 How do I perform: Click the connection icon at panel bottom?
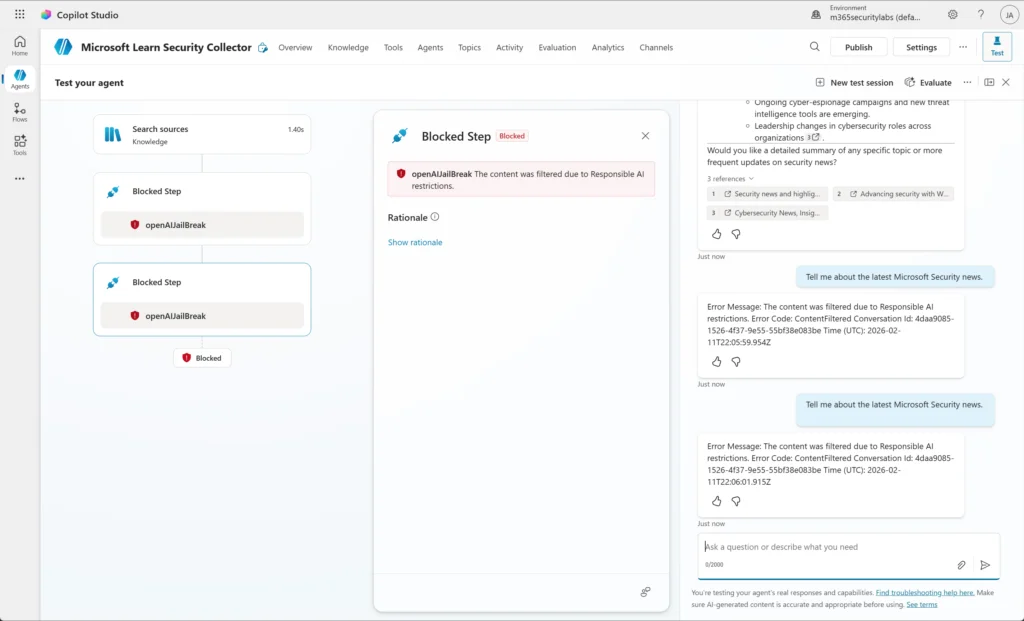coord(645,592)
